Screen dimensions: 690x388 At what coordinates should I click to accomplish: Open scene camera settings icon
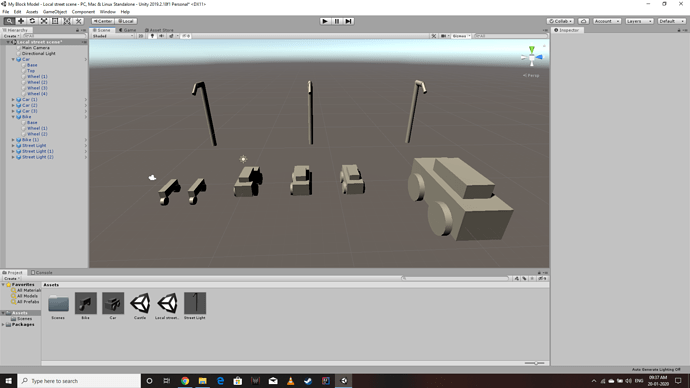pyautogui.click(x=444, y=36)
